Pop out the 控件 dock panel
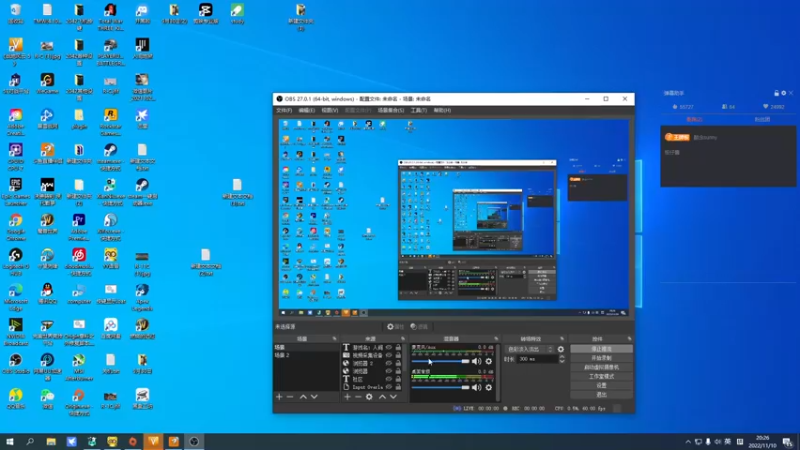The width and height of the screenshot is (800, 450). coord(629,339)
